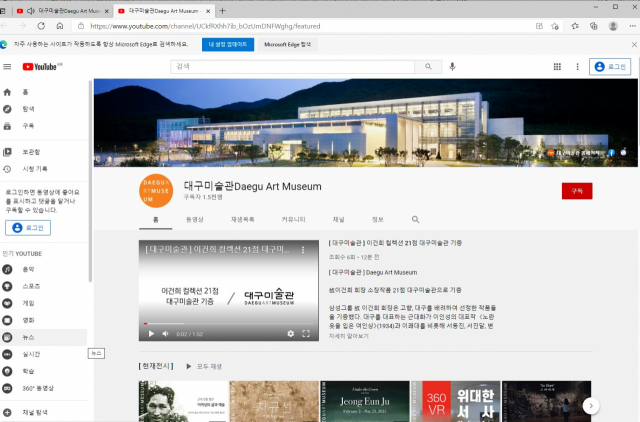Screen dimensions: 640x422
Task: Click Microsoft Edge 탐색 button
Action: [x=287, y=44]
